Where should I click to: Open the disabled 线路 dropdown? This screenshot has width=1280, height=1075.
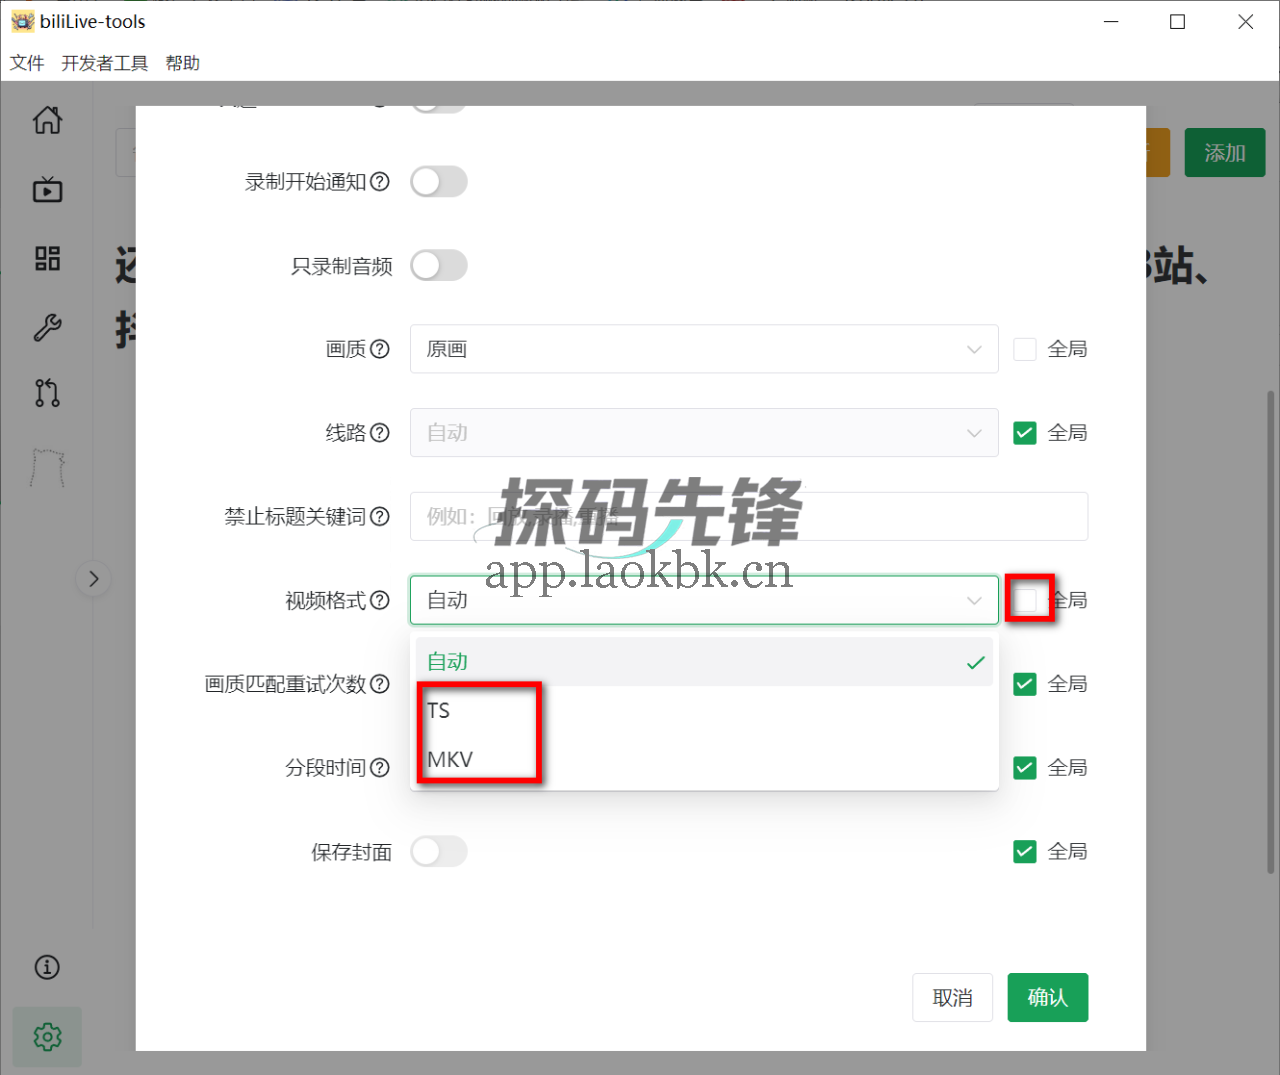click(704, 433)
